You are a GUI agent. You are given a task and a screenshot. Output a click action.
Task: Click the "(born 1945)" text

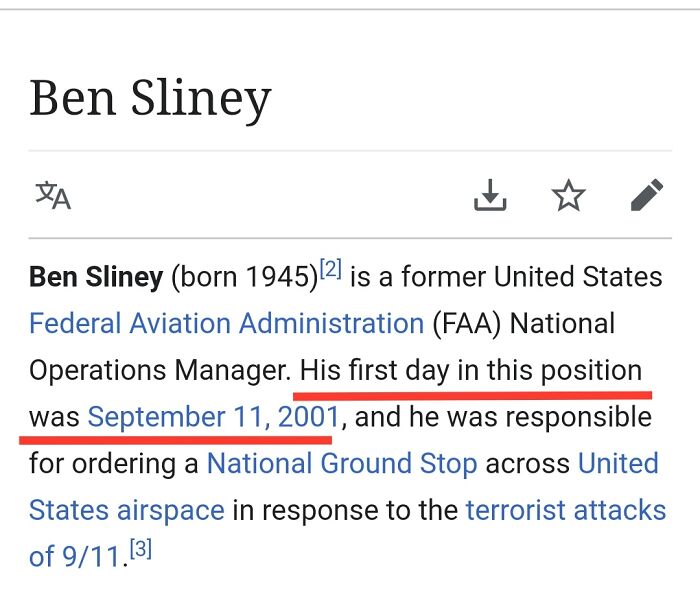pos(244,277)
